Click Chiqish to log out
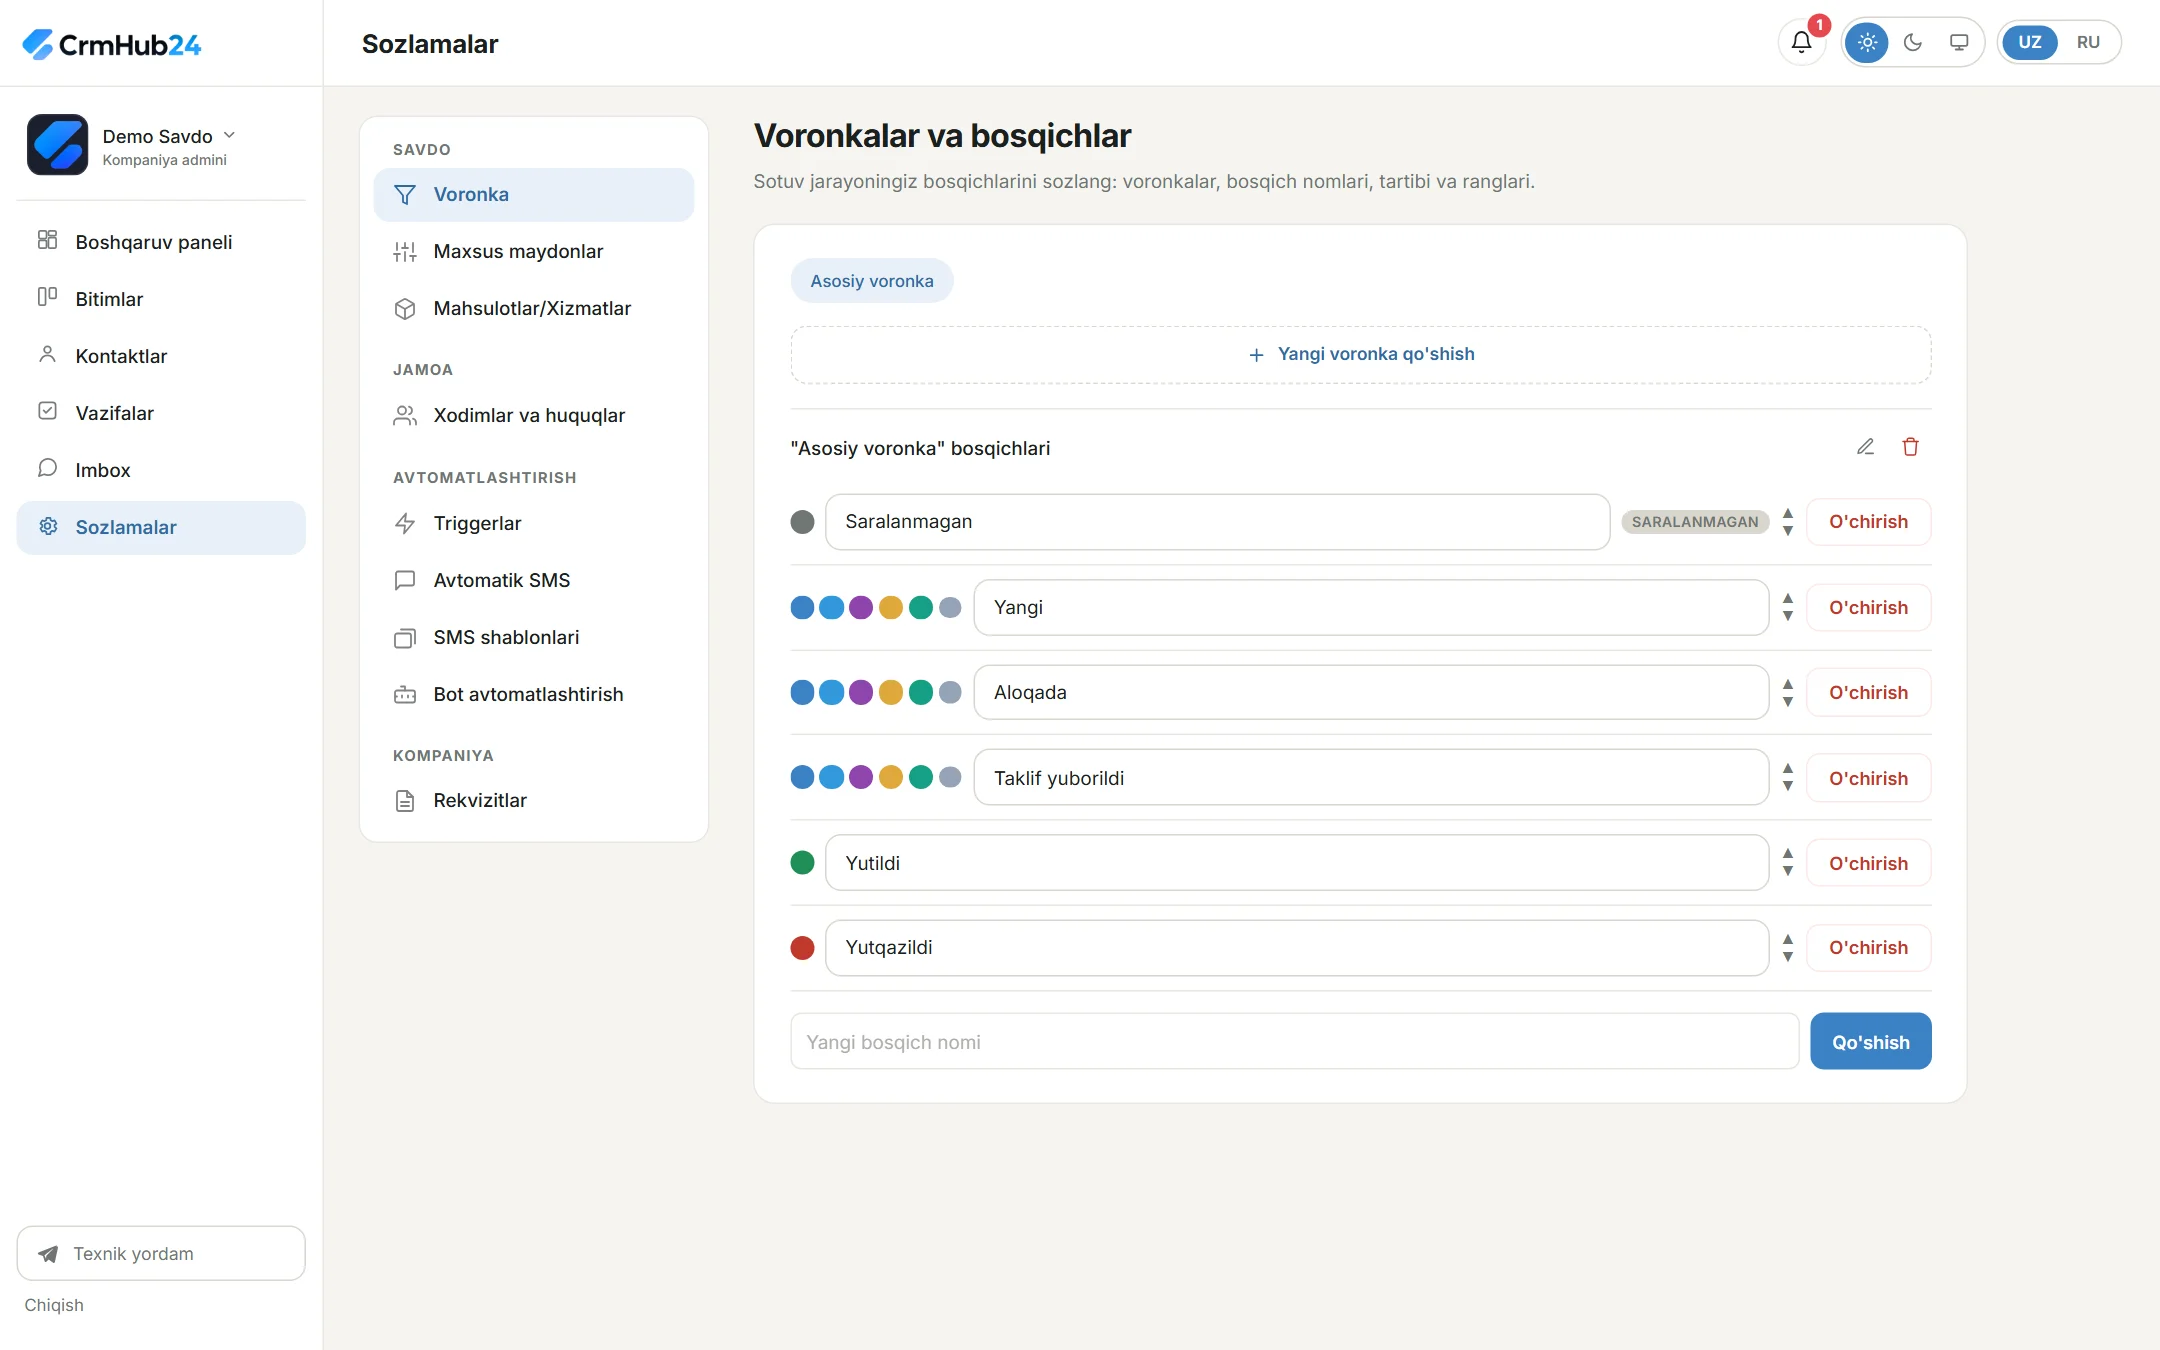Image resolution: width=2160 pixels, height=1350 pixels. click(x=54, y=1305)
